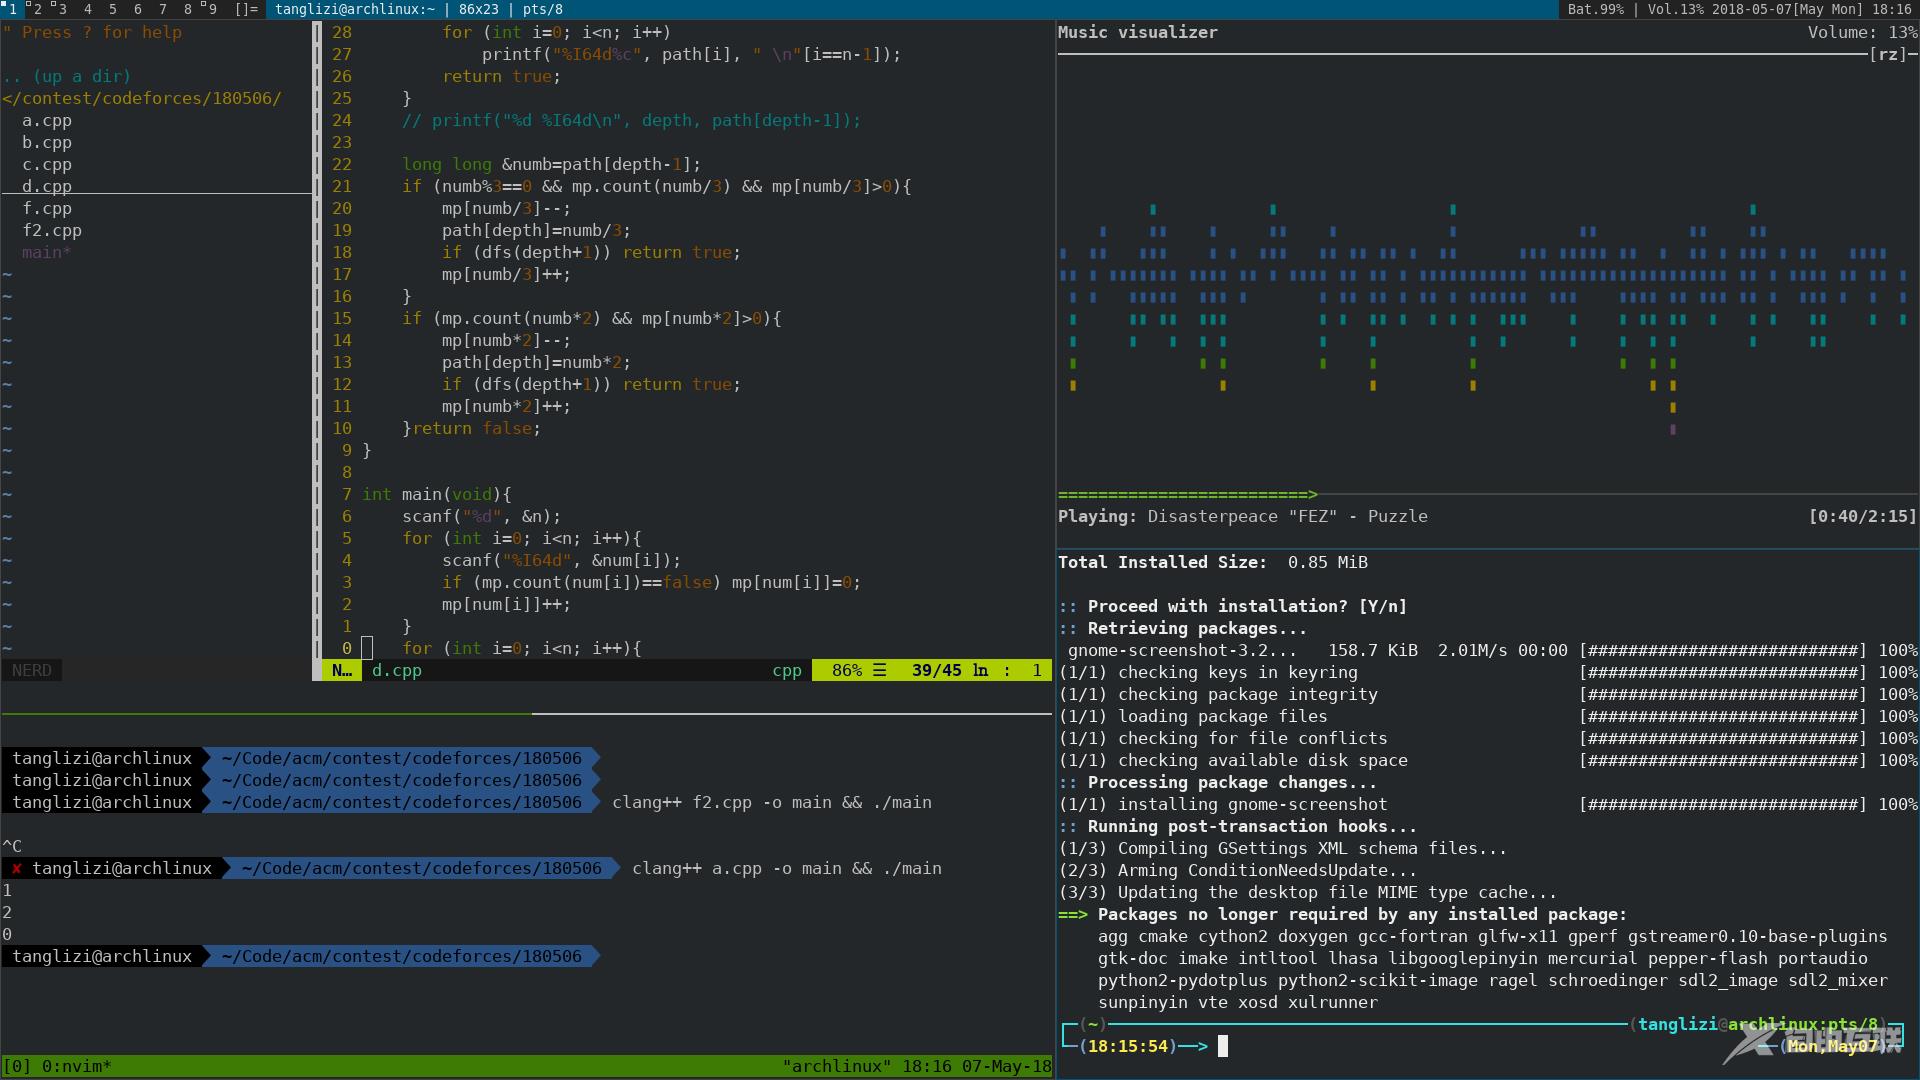Switch to workspace tag 9
The width and height of the screenshot is (1920, 1080).
(211, 9)
